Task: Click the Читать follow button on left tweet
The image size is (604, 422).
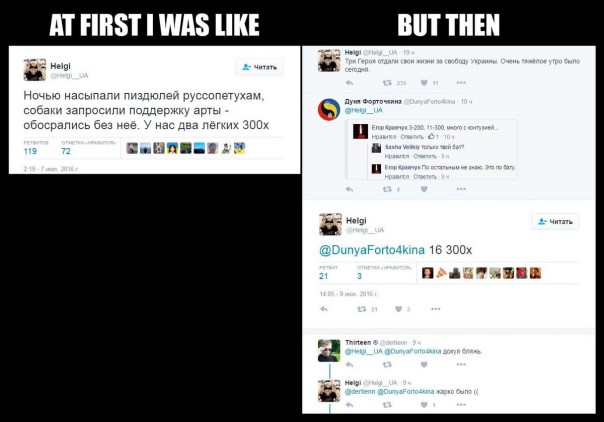Action: tap(259, 67)
